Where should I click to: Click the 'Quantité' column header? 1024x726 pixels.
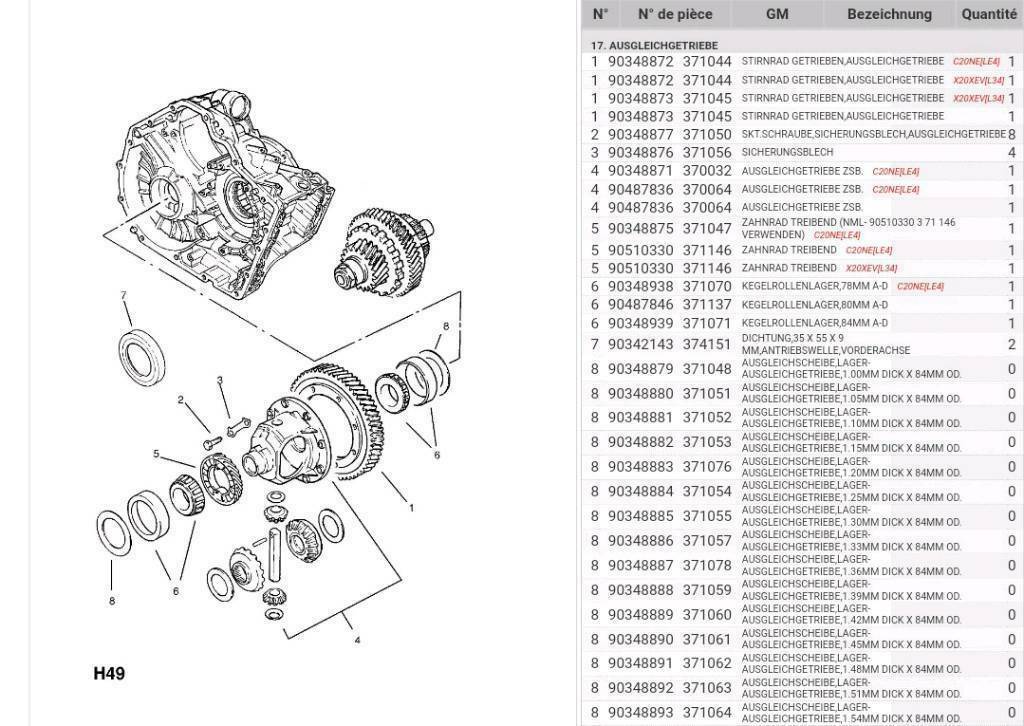click(988, 14)
